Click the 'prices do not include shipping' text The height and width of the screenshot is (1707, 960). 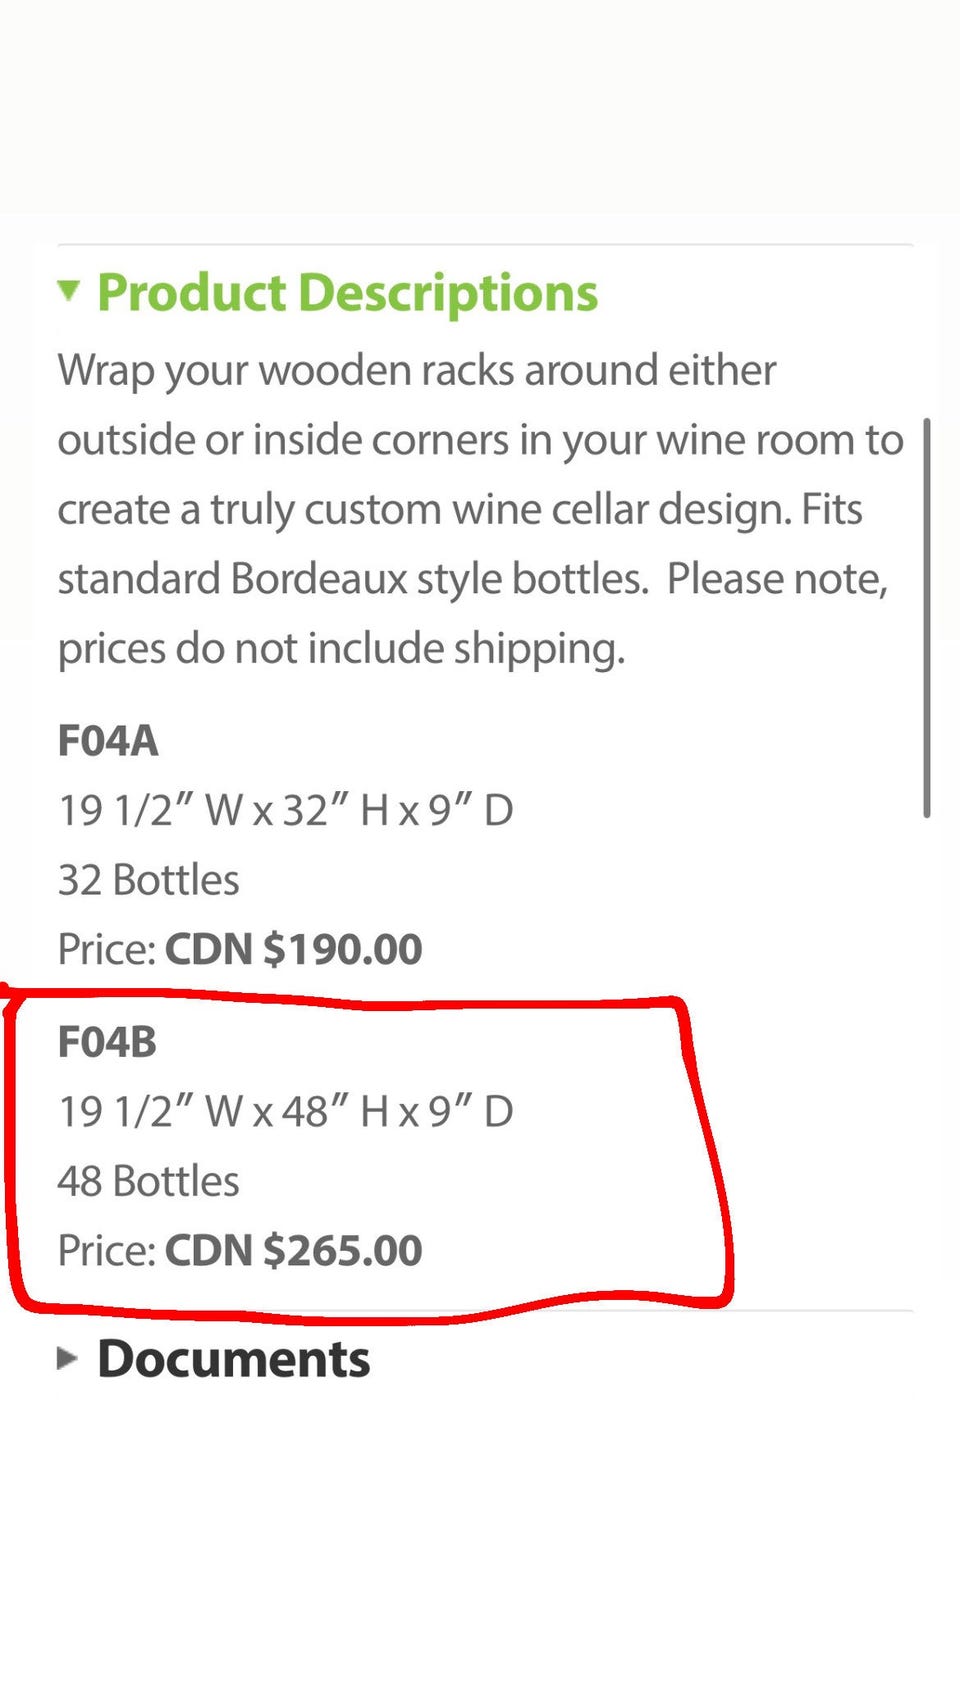click(x=341, y=648)
